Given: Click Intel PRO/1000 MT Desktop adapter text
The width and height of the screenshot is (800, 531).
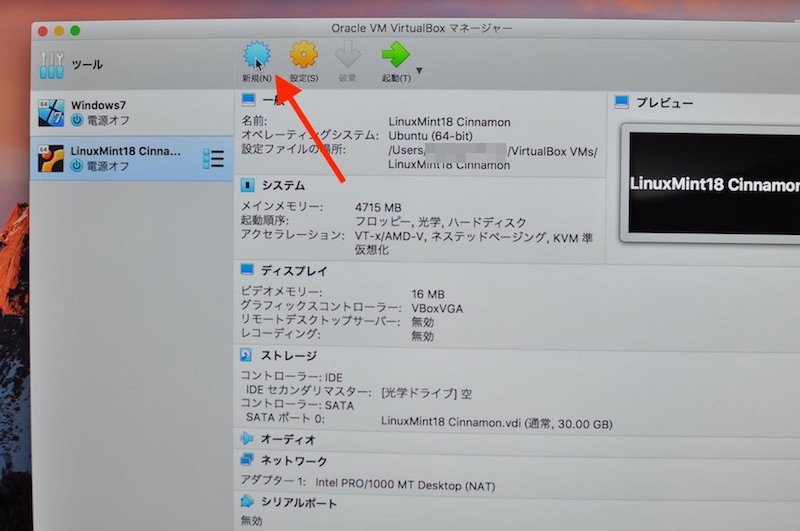Looking at the screenshot, I should pos(405,485).
